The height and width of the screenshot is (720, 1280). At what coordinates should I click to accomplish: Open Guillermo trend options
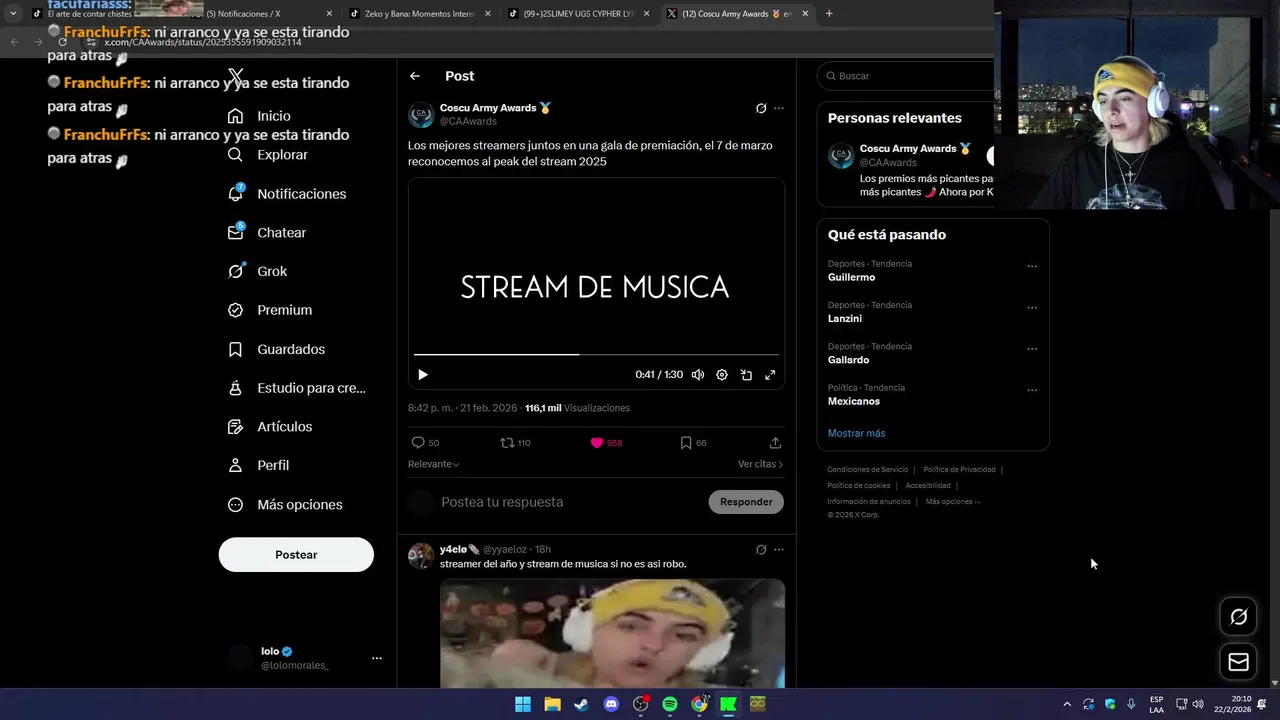click(x=1032, y=267)
